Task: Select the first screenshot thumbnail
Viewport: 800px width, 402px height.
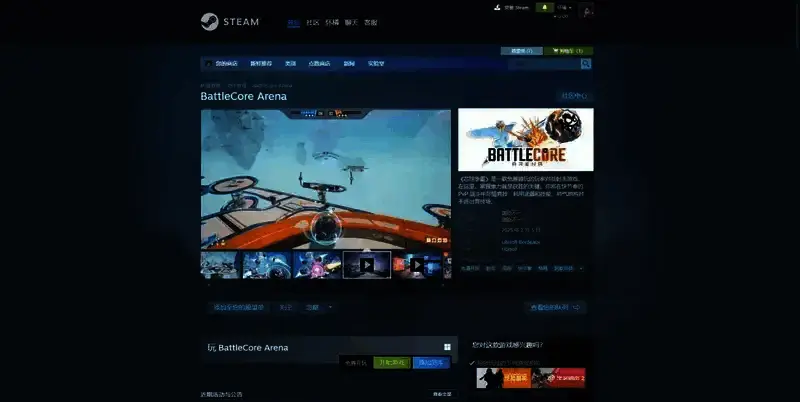Action: [219, 265]
